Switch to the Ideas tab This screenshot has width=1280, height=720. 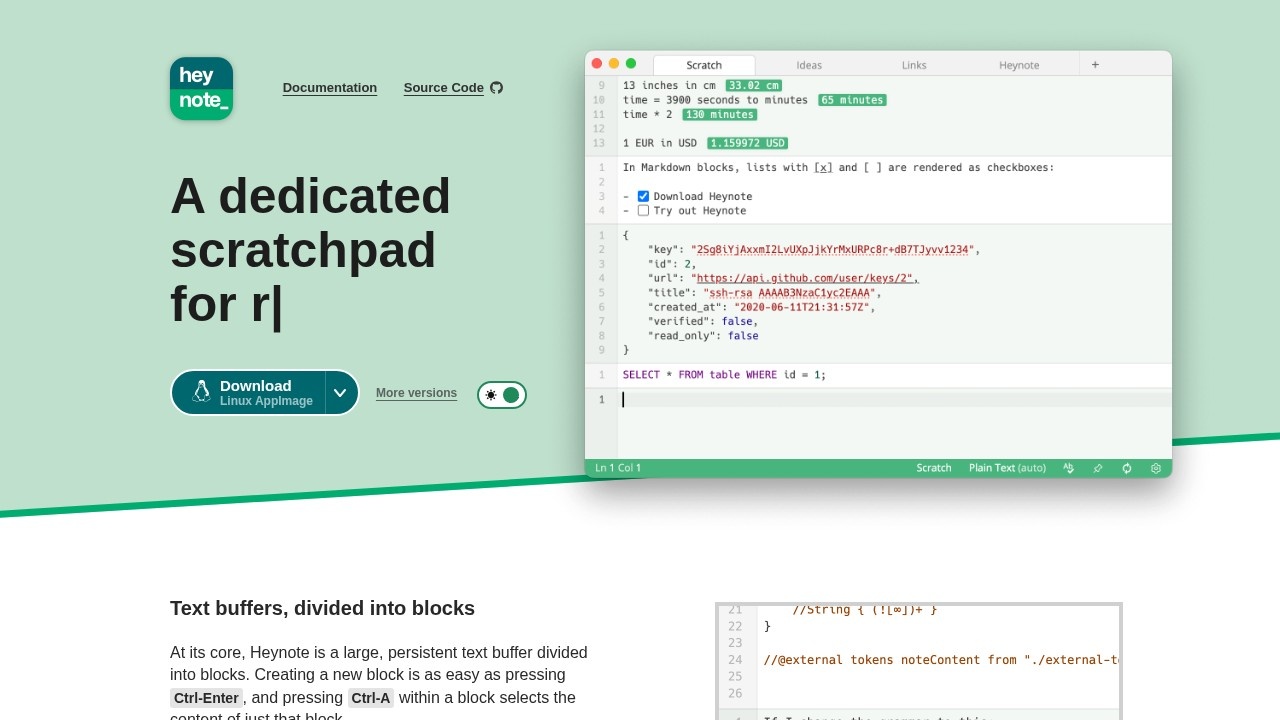pos(809,65)
